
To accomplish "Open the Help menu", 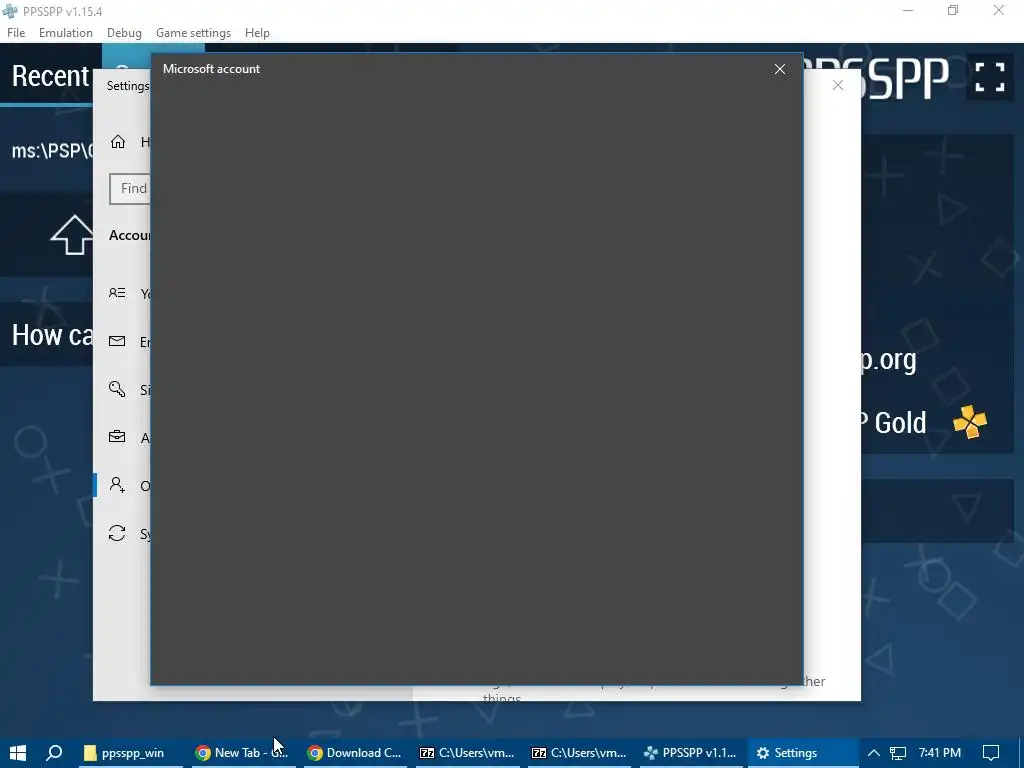I will pyautogui.click(x=257, y=33).
